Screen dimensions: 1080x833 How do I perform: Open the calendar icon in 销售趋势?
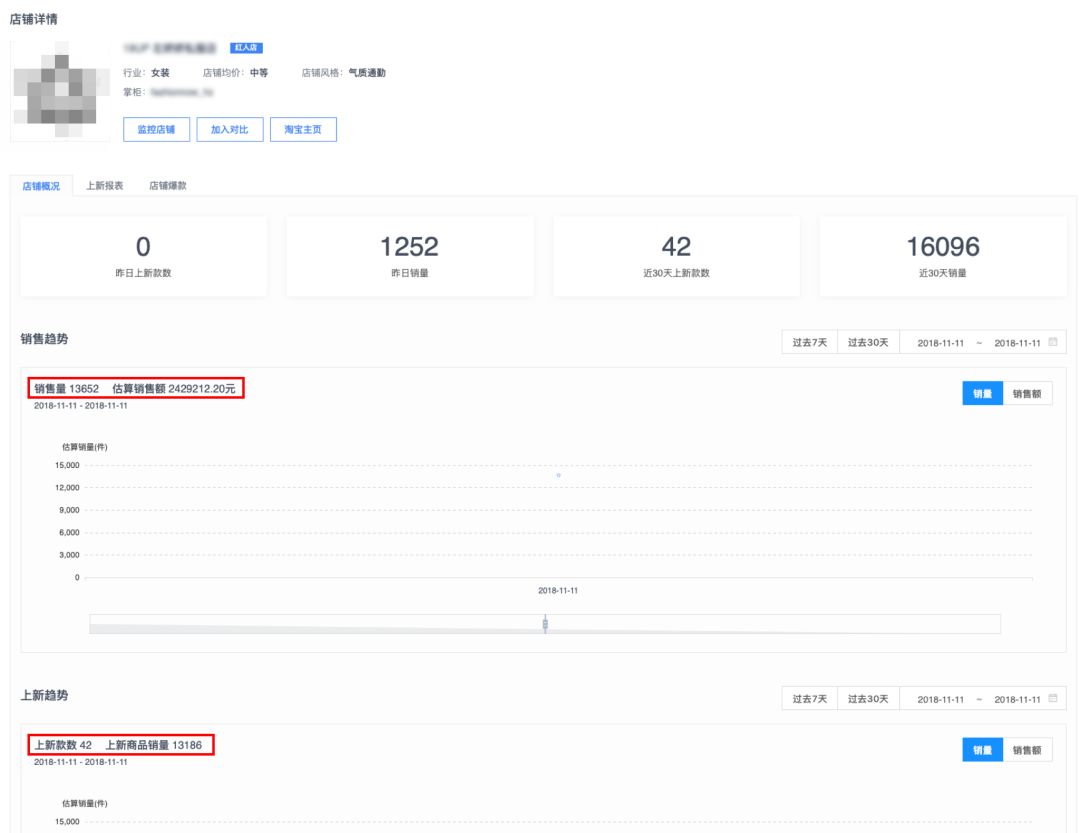tap(1052, 342)
